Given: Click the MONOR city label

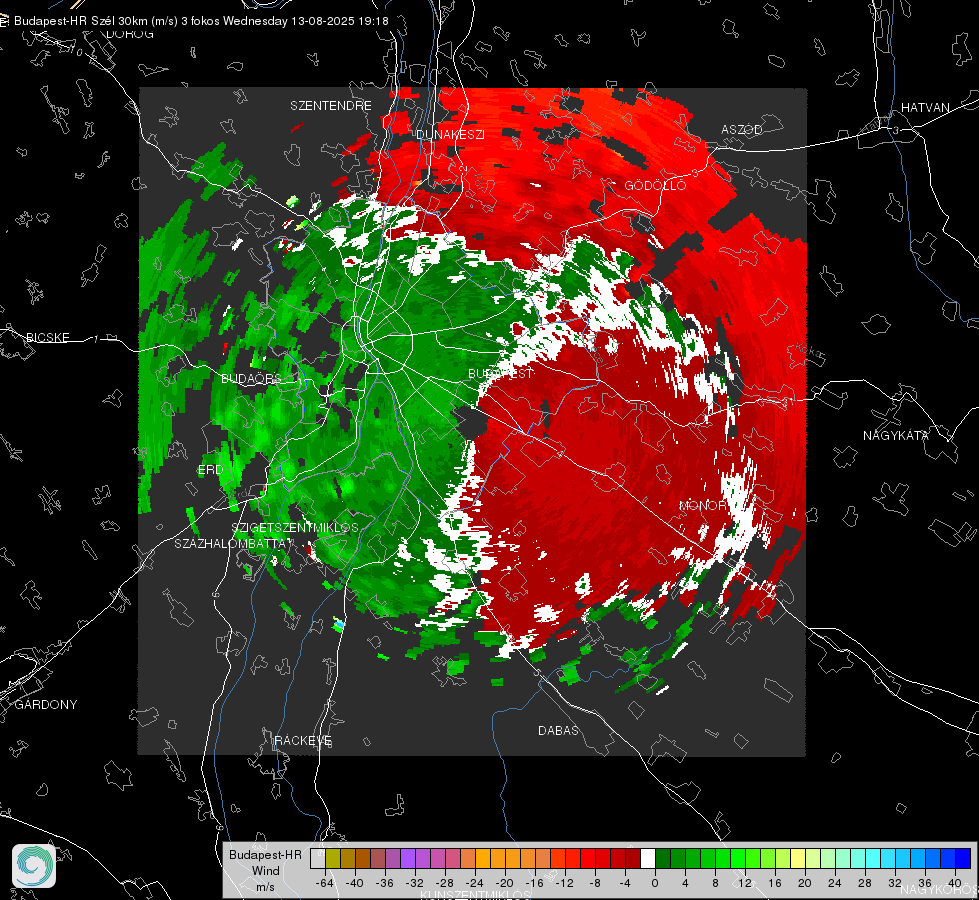Looking at the screenshot, I should tap(703, 505).
